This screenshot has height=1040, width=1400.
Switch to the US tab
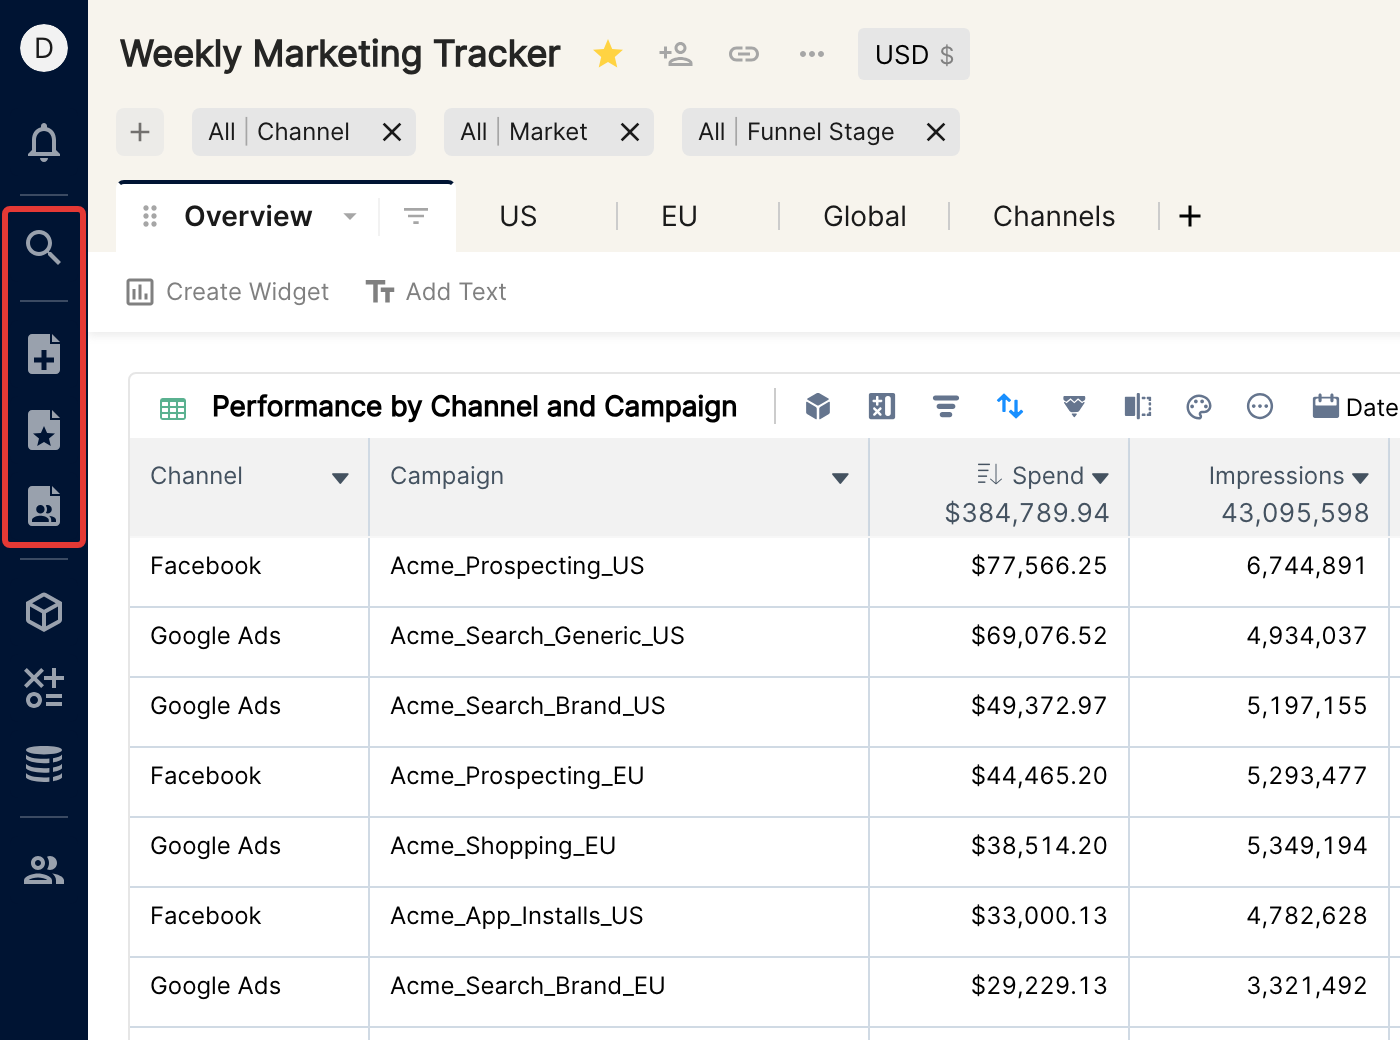pyautogui.click(x=518, y=216)
